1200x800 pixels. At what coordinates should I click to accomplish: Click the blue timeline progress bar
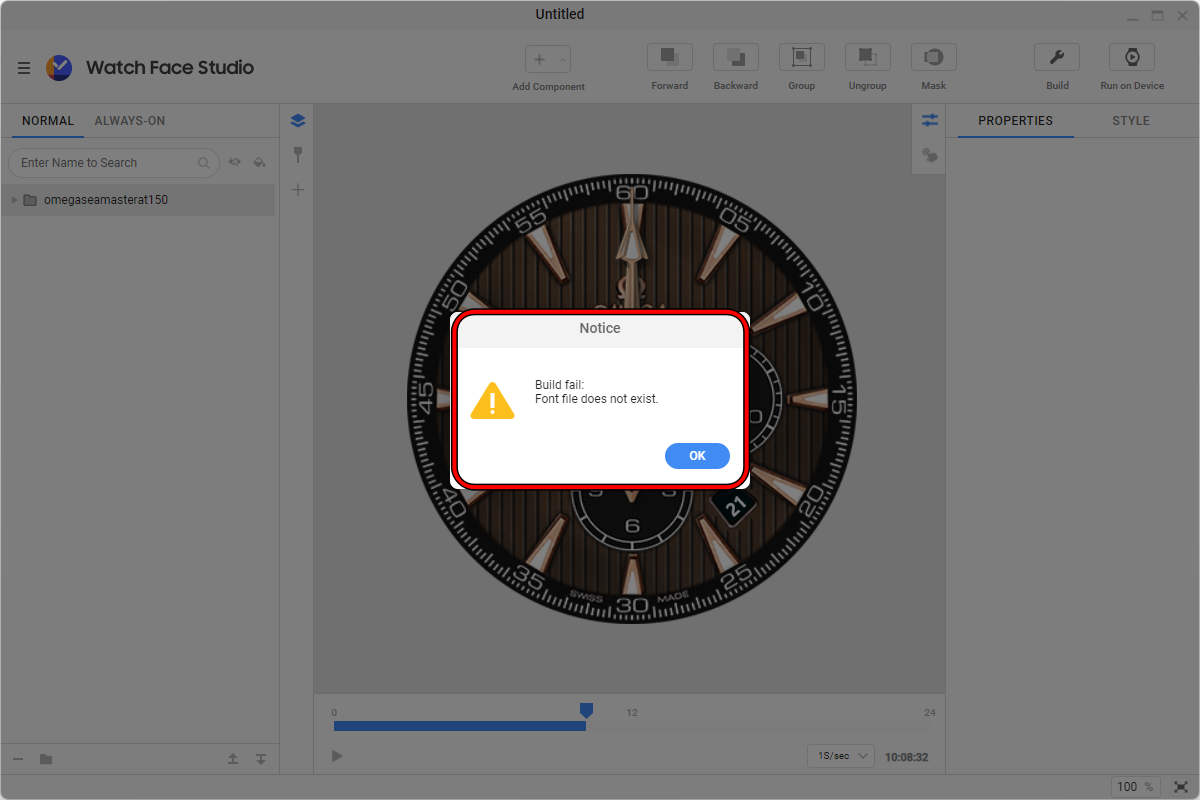click(x=460, y=726)
